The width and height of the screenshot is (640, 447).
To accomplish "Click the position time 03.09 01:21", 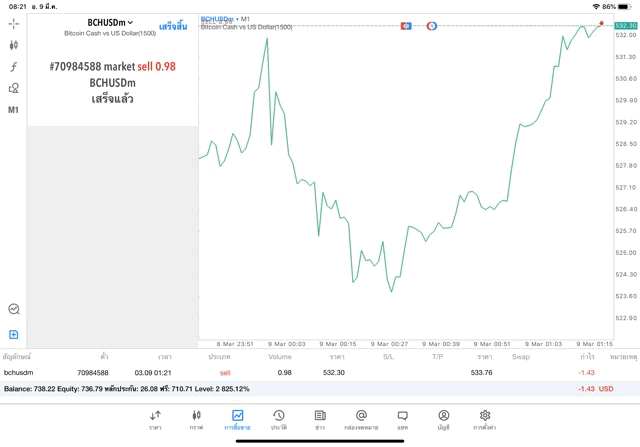I will click(x=153, y=373).
